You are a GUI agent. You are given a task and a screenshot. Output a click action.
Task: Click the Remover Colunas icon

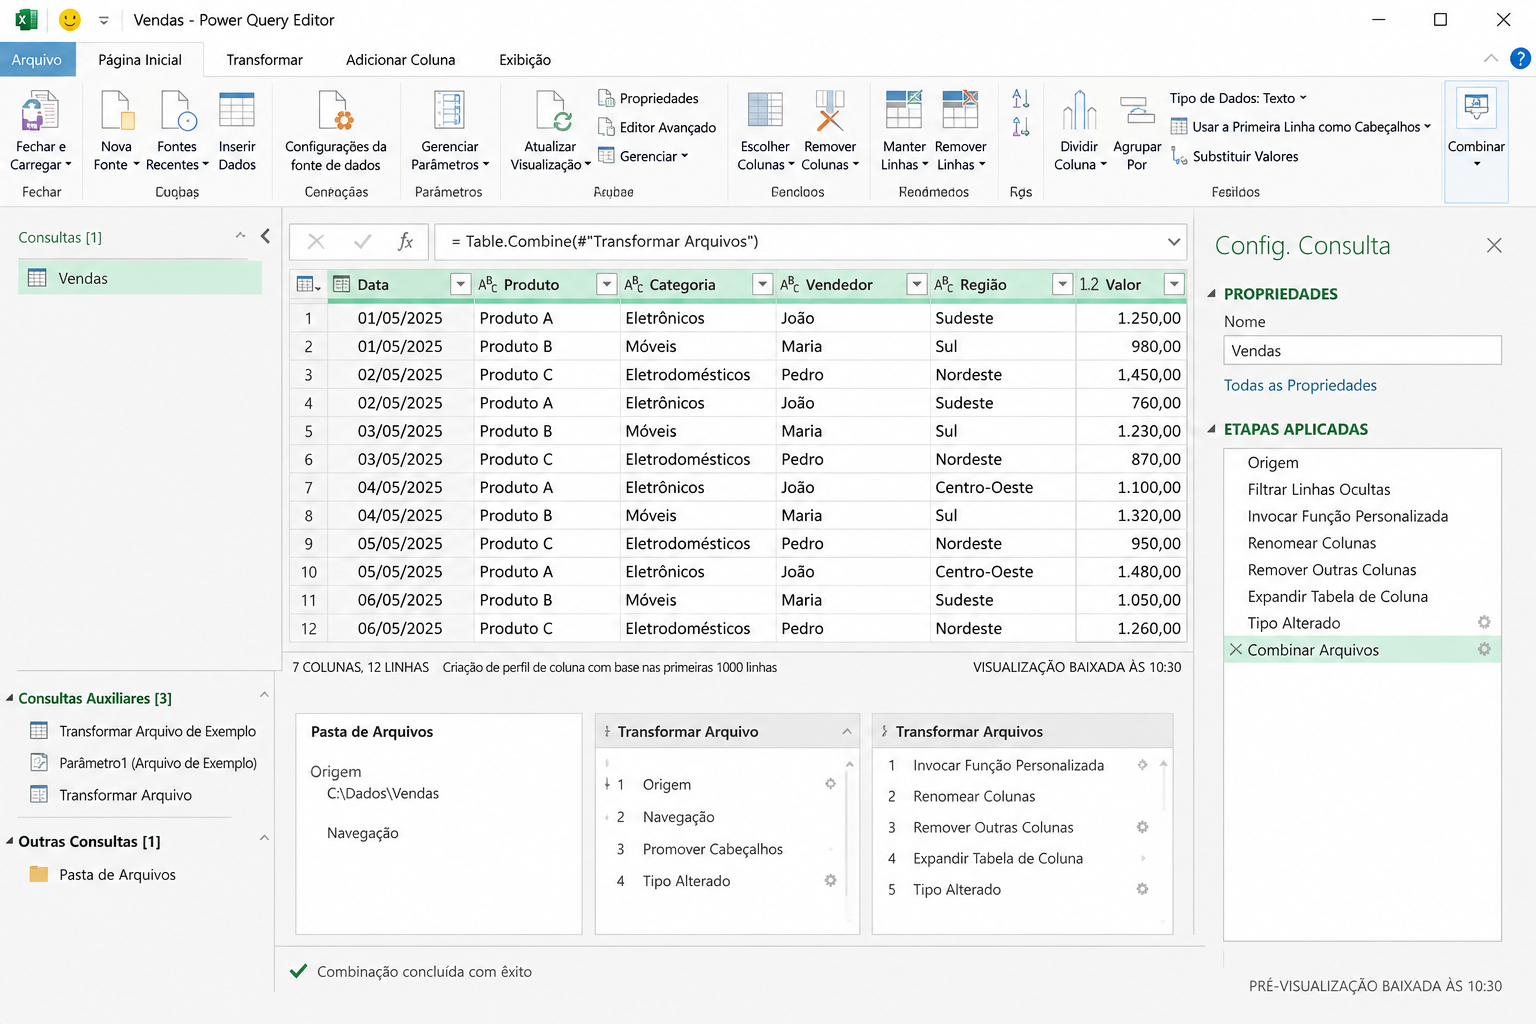(830, 111)
